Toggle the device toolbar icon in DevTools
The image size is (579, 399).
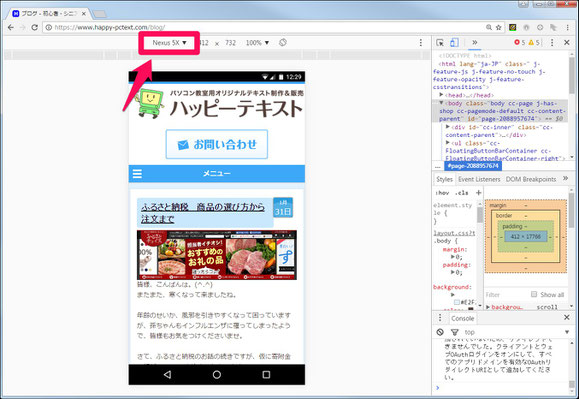tap(454, 43)
